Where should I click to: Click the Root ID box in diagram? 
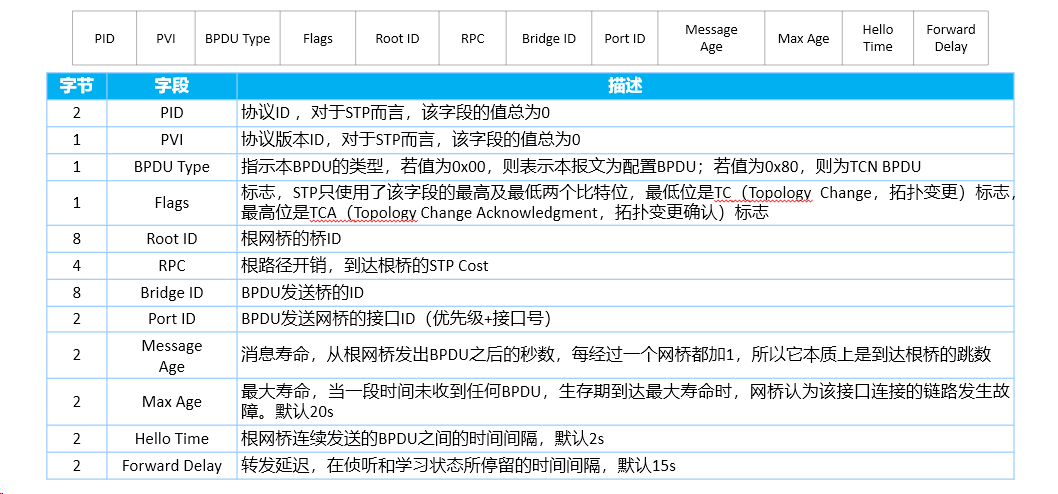397,38
